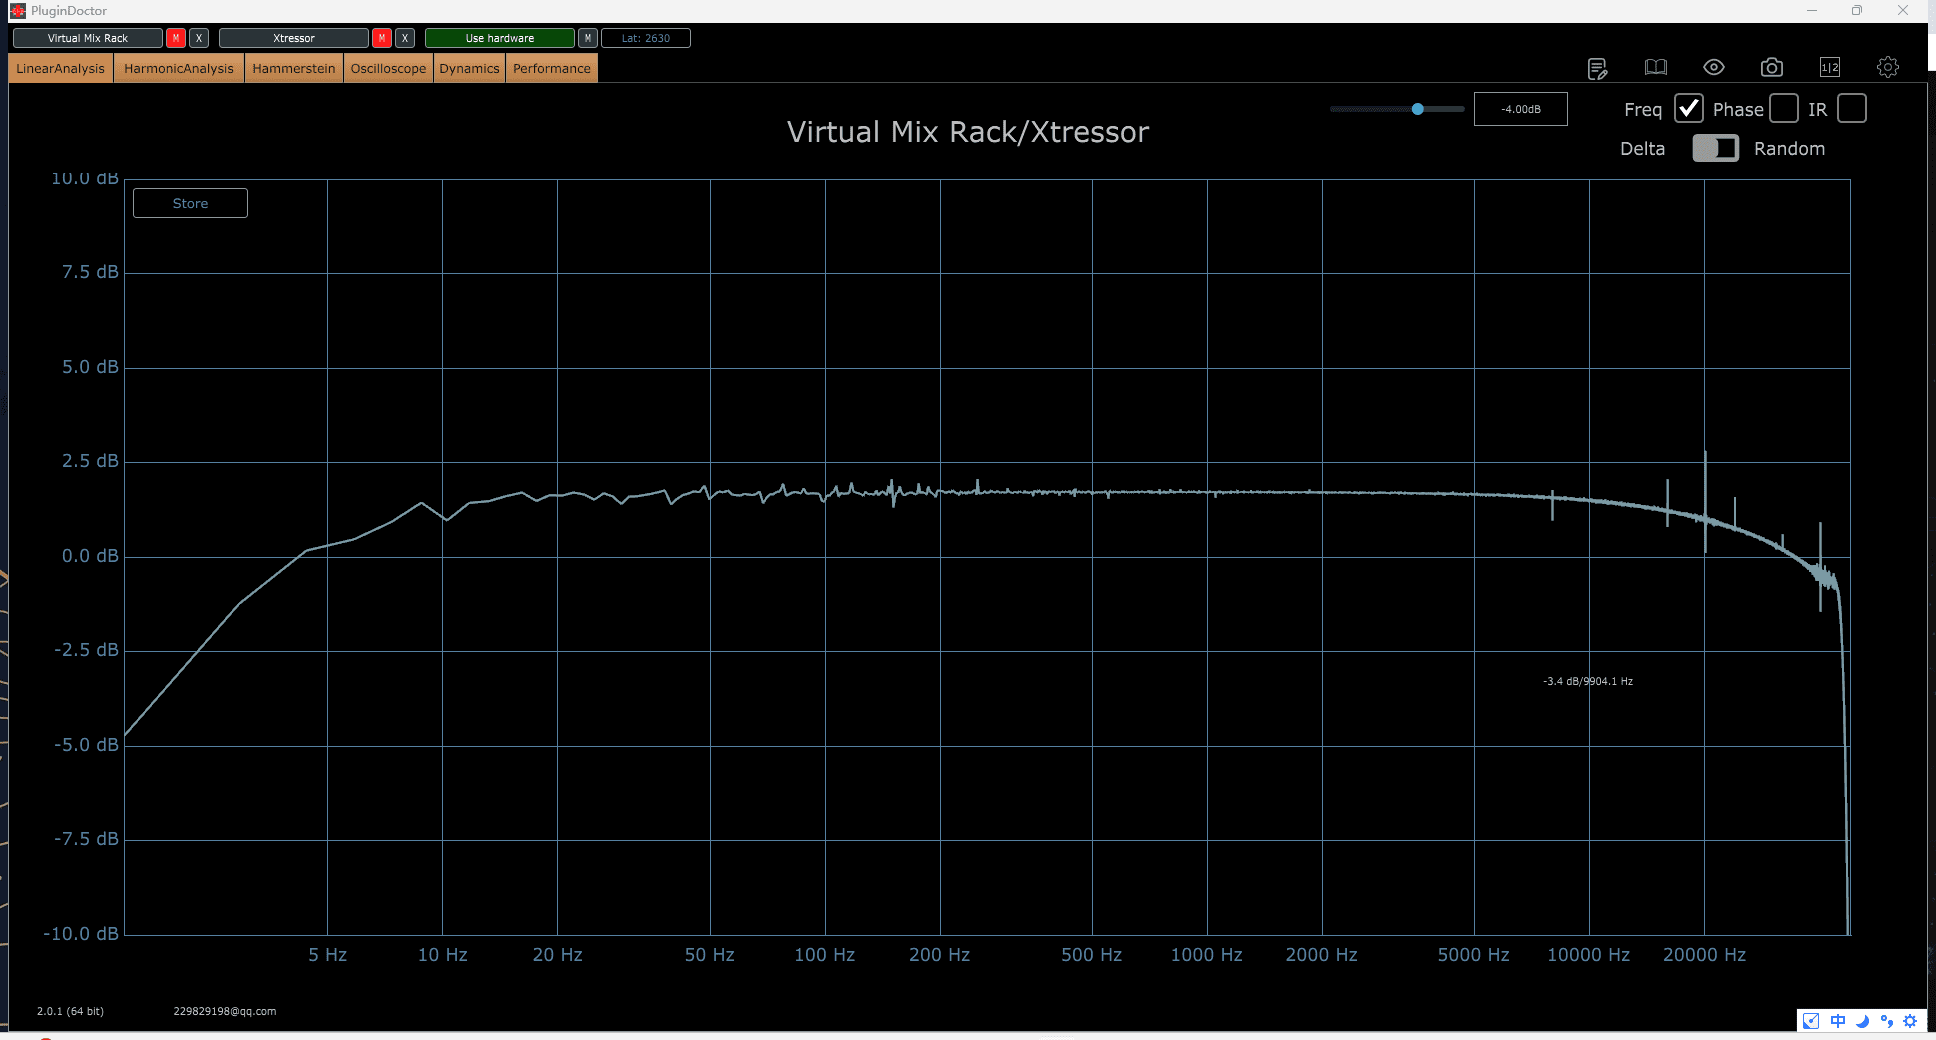1936x1040 pixels.
Task: Click the 1|2 compare icon
Action: (1830, 67)
